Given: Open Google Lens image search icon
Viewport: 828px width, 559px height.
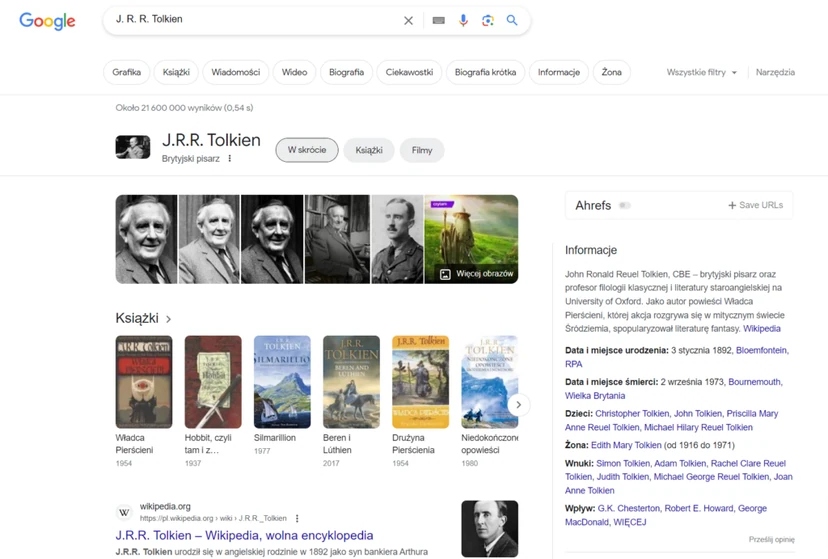Looking at the screenshot, I should coord(488,21).
